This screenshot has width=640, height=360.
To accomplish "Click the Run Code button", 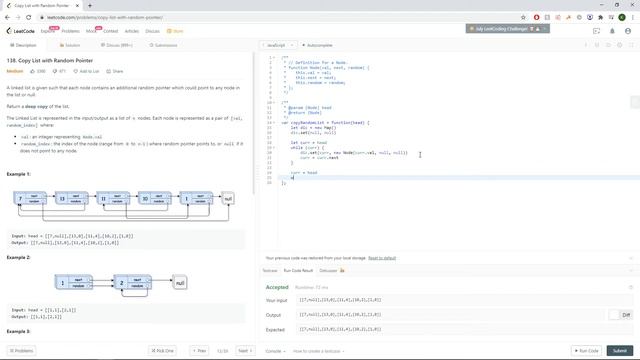I will tap(587, 351).
